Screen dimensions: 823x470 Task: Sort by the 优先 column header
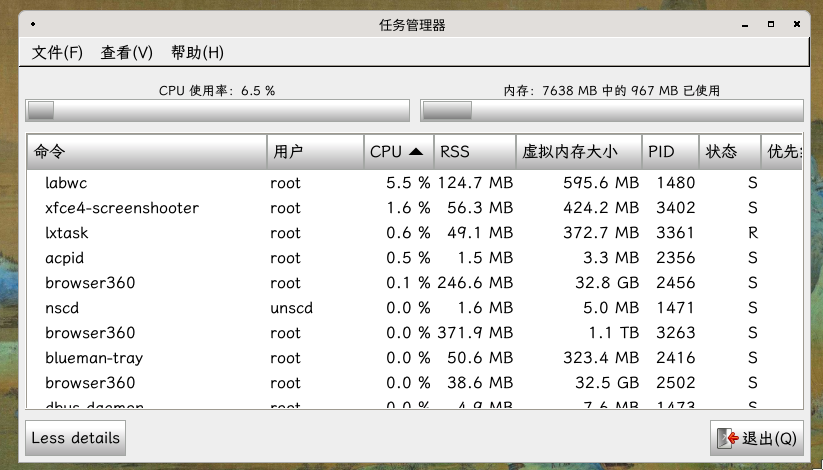click(782, 152)
